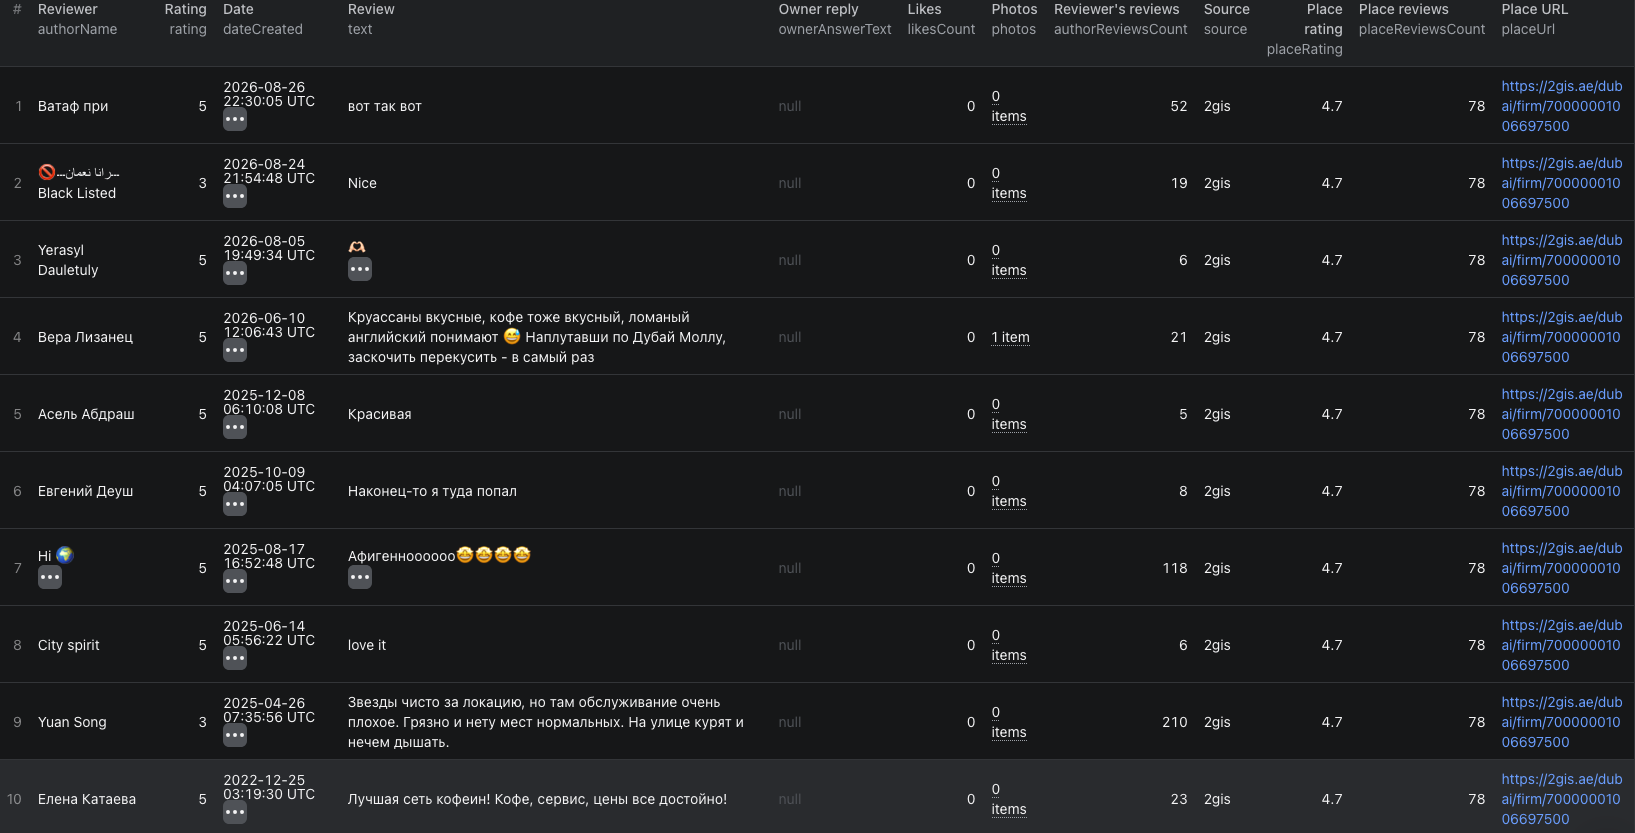Select reviewer name 'Елена Катаева'
The image size is (1635, 833).
[87, 799]
